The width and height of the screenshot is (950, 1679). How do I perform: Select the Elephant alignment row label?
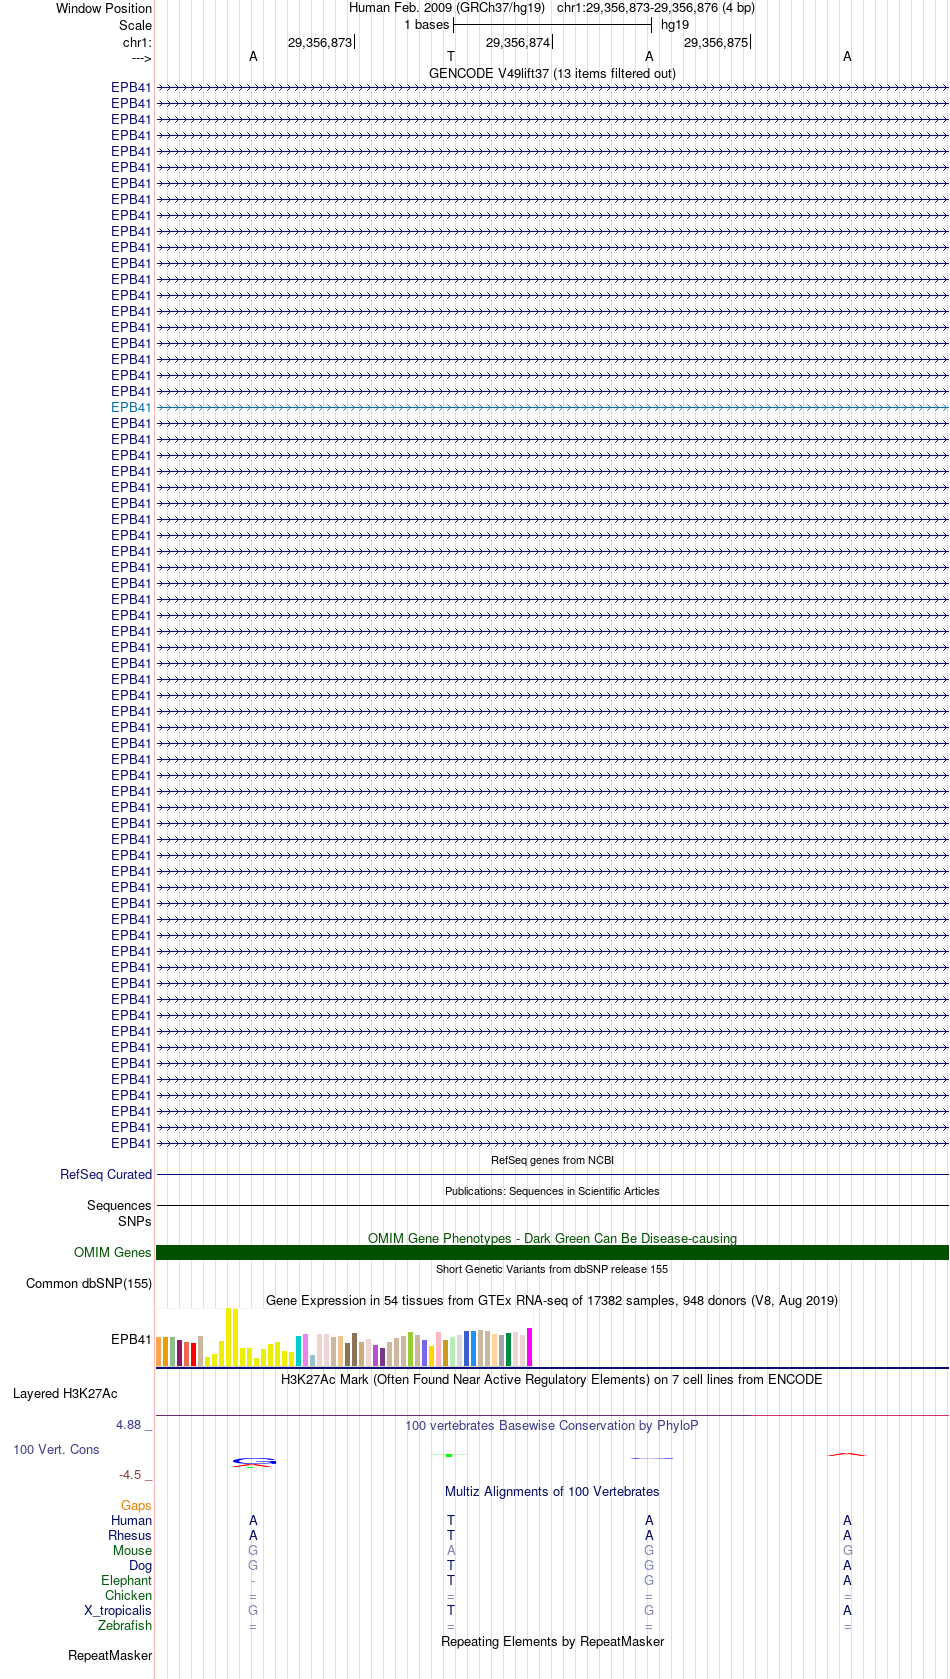[x=126, y=1580]
